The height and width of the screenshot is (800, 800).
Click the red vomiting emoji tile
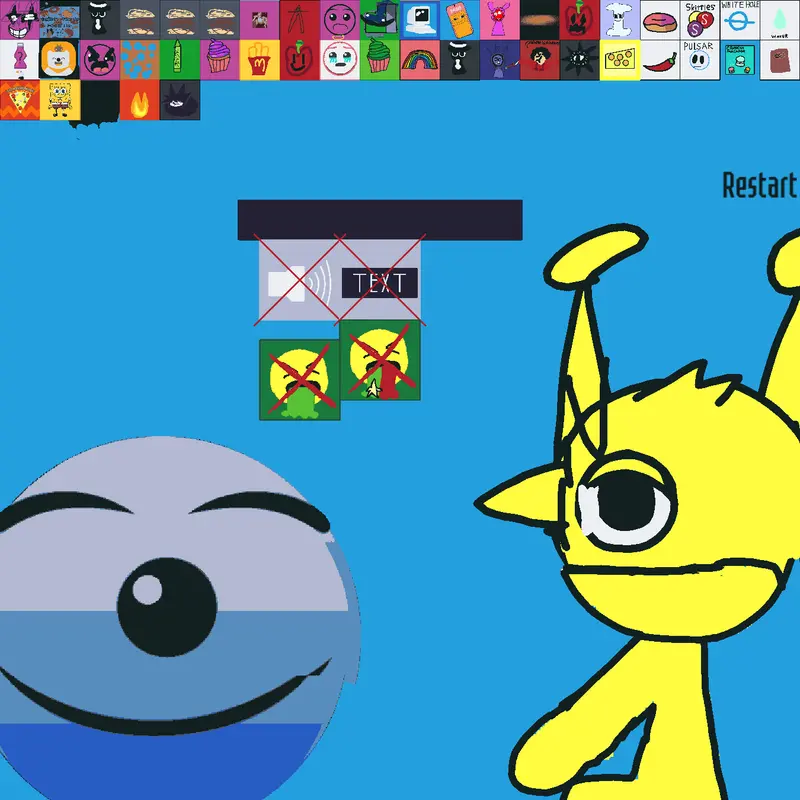click(380, 360)
